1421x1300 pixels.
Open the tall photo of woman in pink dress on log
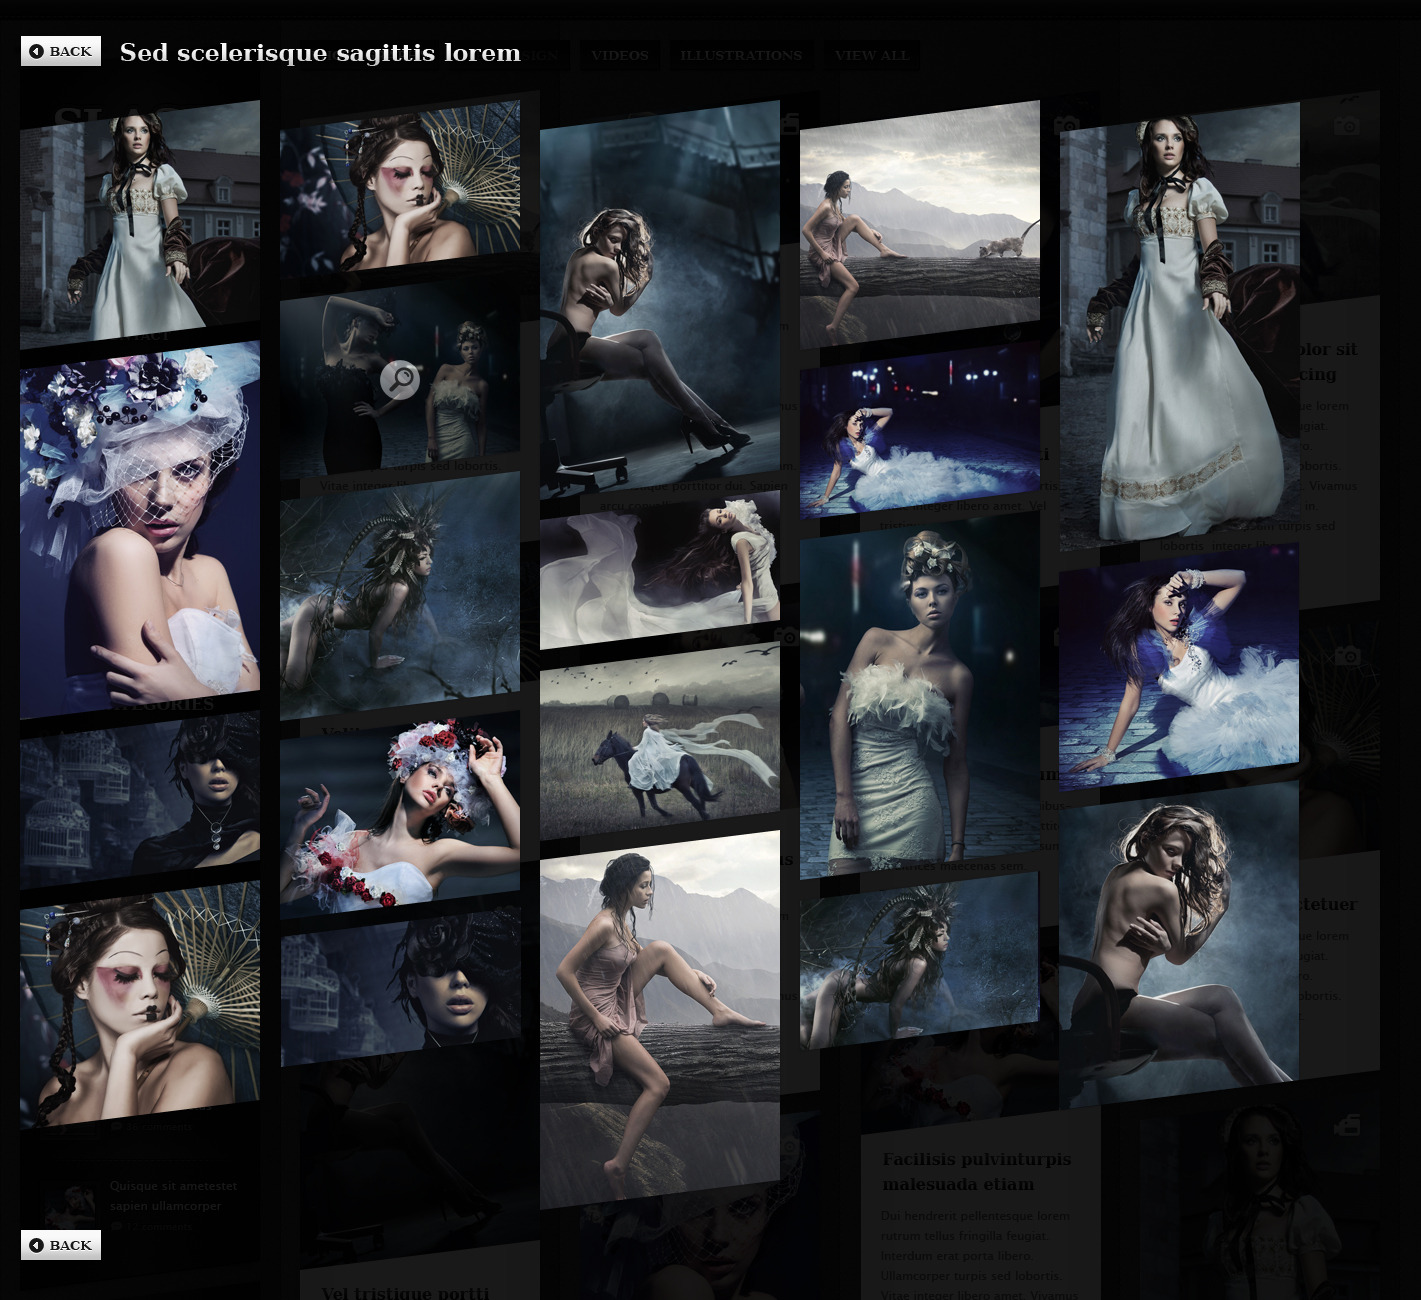660,1020
